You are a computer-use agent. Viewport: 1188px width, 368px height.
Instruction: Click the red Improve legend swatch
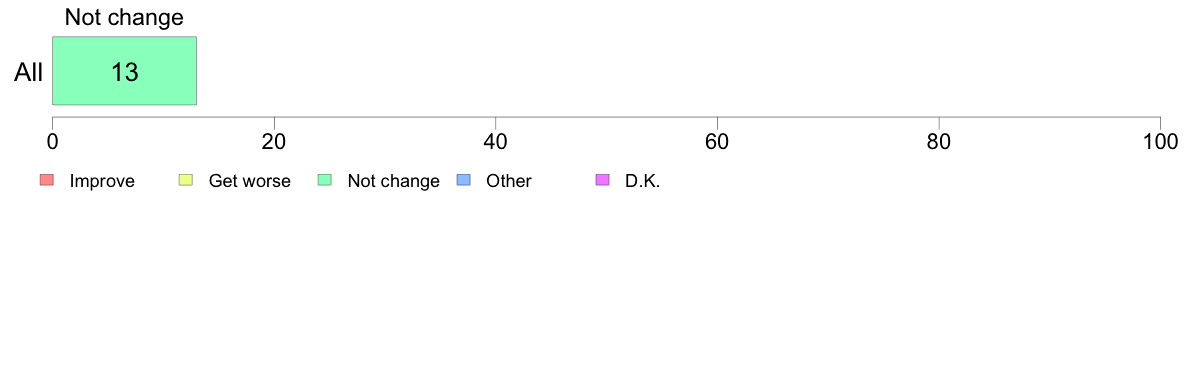(x=47, y=180)
